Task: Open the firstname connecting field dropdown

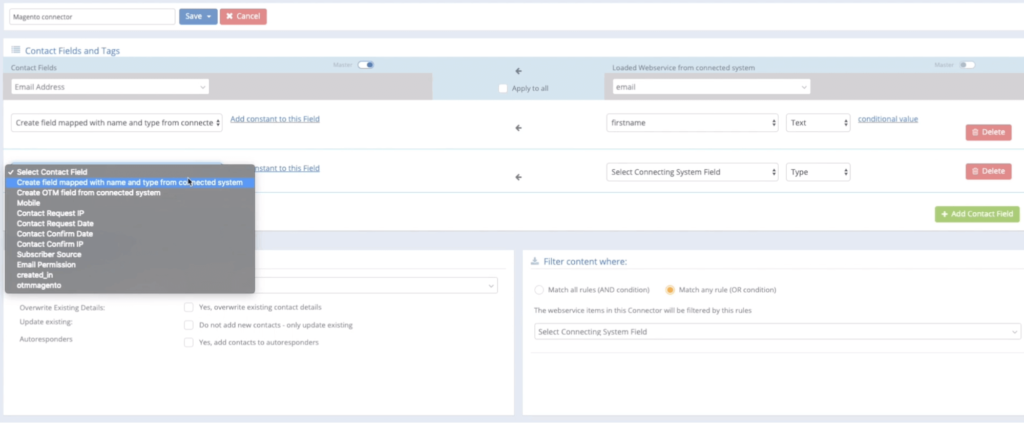Action: [692, 123]
